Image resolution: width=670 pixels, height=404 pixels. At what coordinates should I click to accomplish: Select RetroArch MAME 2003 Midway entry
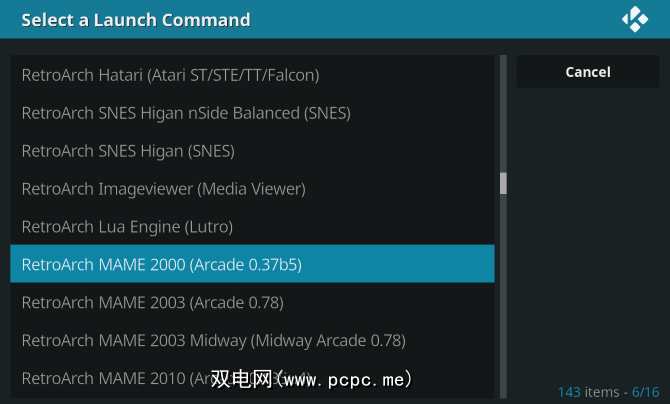pos(213,341)
